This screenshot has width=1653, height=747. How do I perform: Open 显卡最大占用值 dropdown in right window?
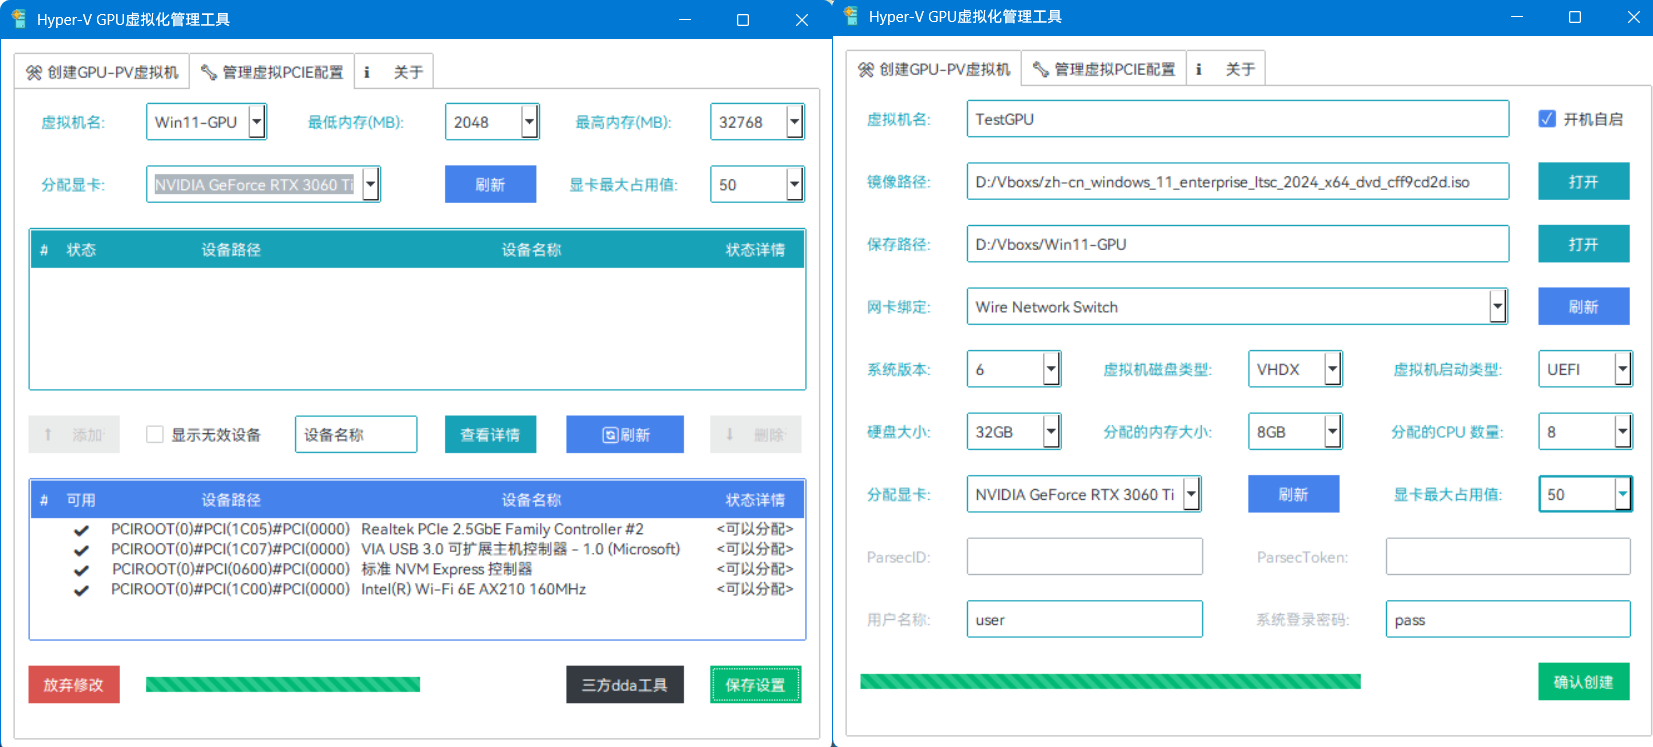pos(1623,494)
